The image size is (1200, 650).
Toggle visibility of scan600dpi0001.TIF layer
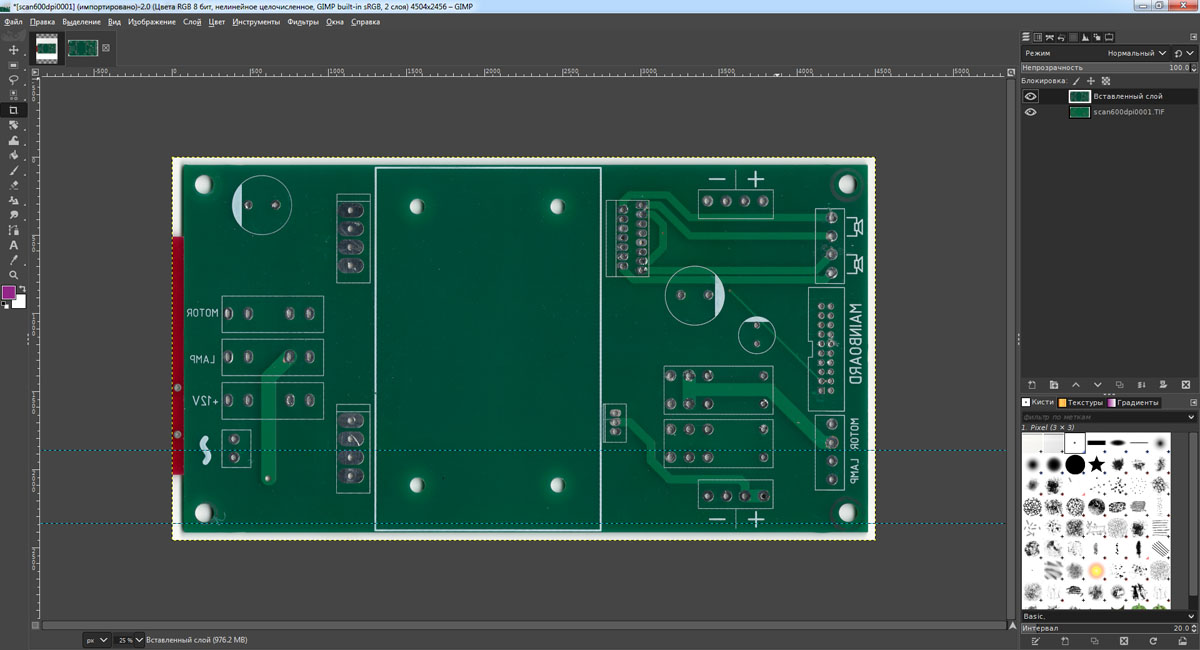coord(1031,113)
